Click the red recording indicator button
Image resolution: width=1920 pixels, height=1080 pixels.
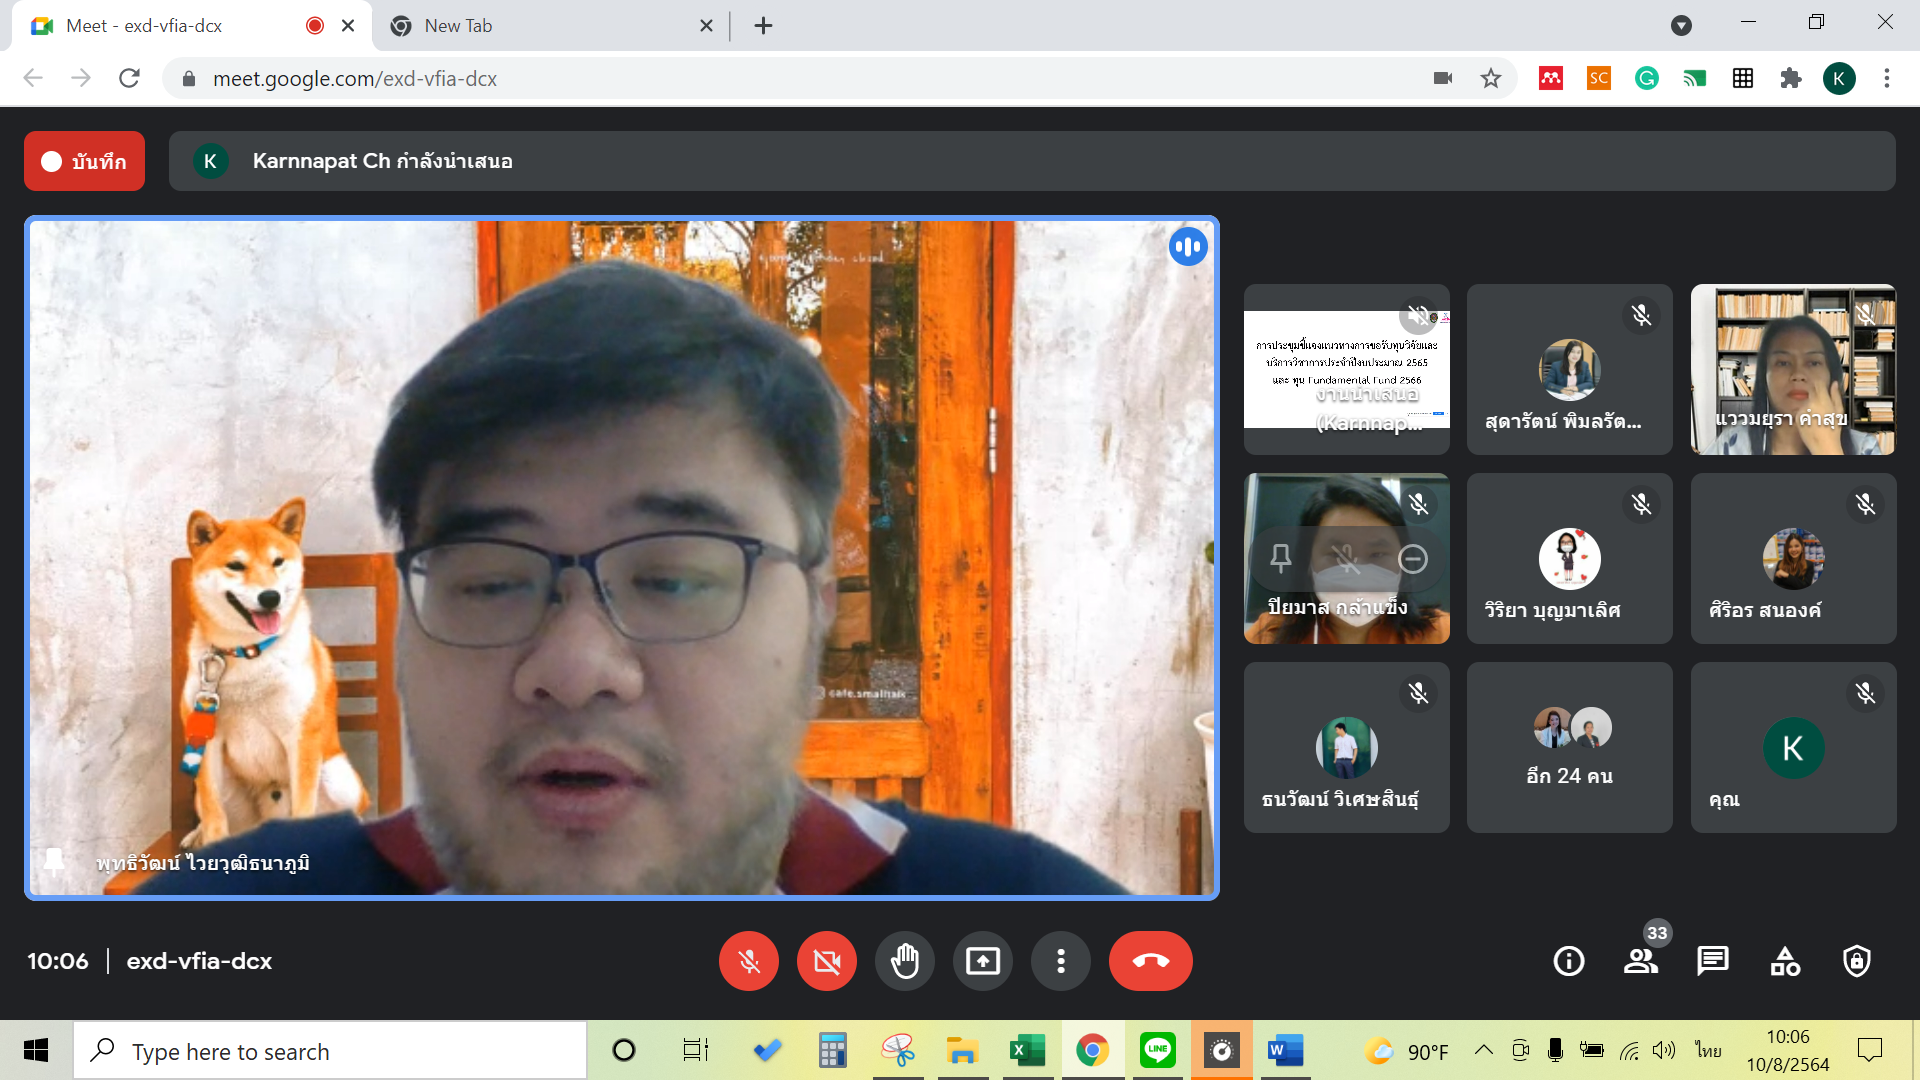coord(84,161)
